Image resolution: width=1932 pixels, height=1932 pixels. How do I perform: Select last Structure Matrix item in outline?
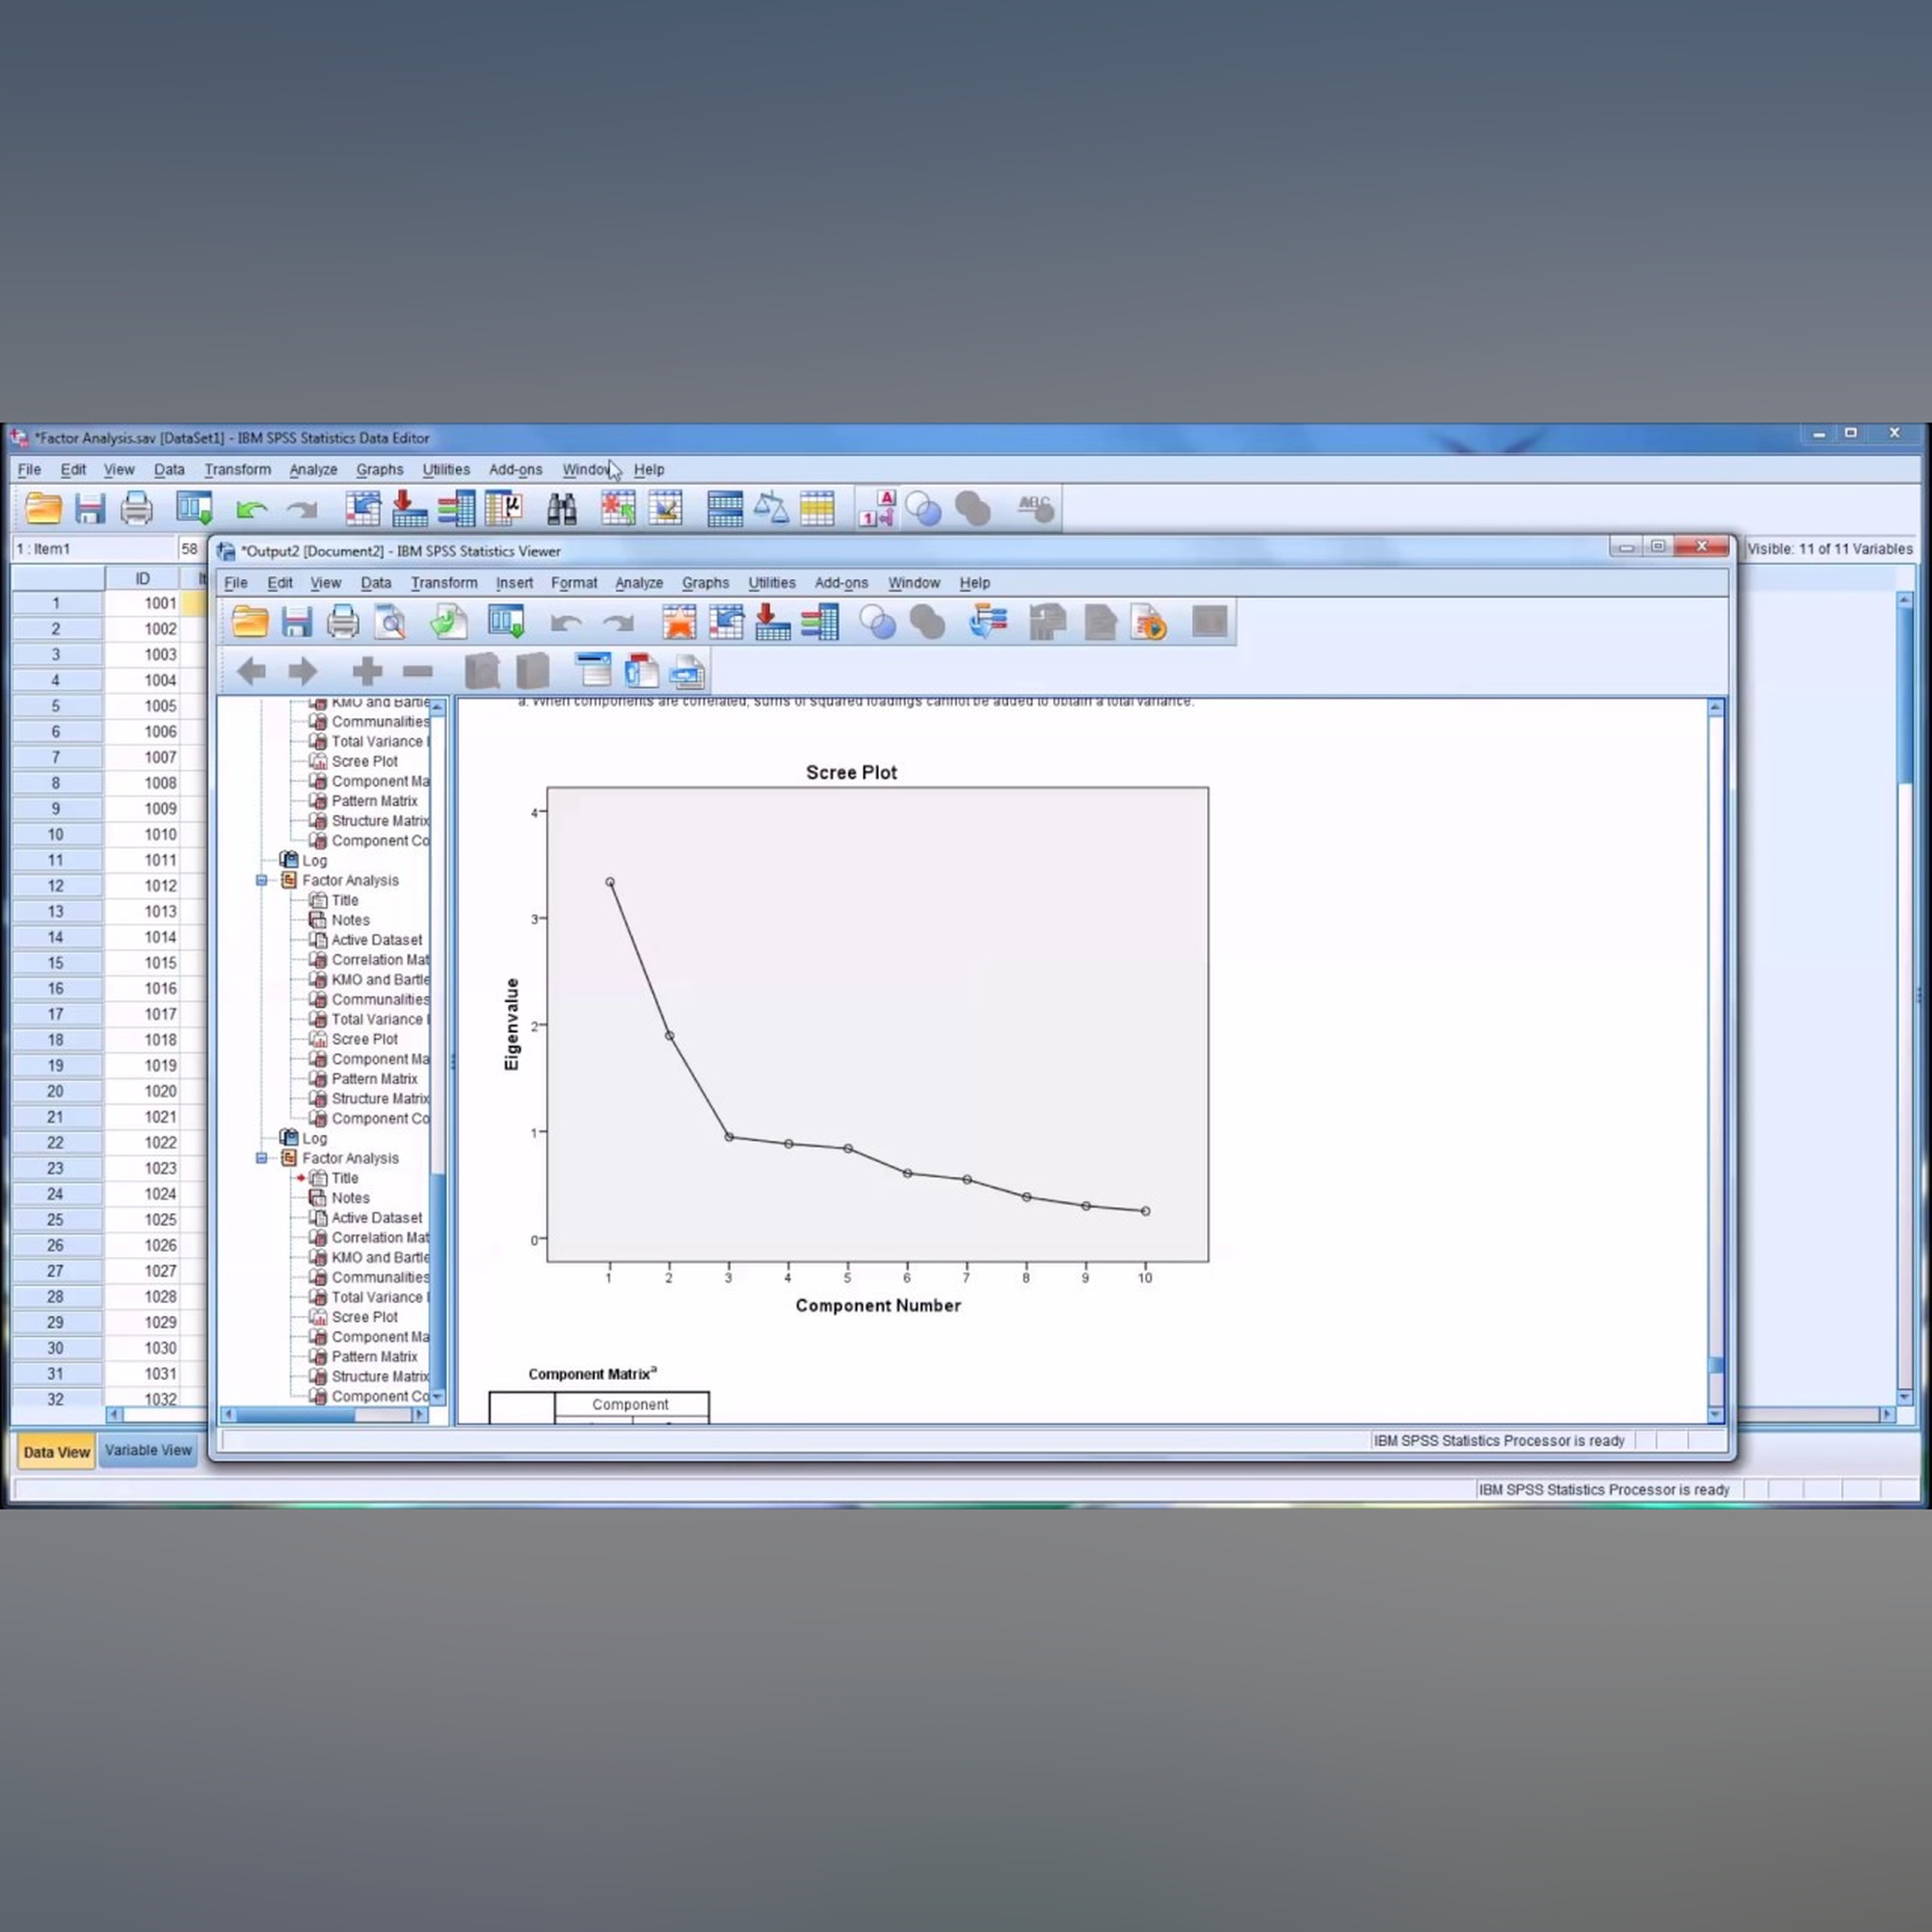point(379,1377)
